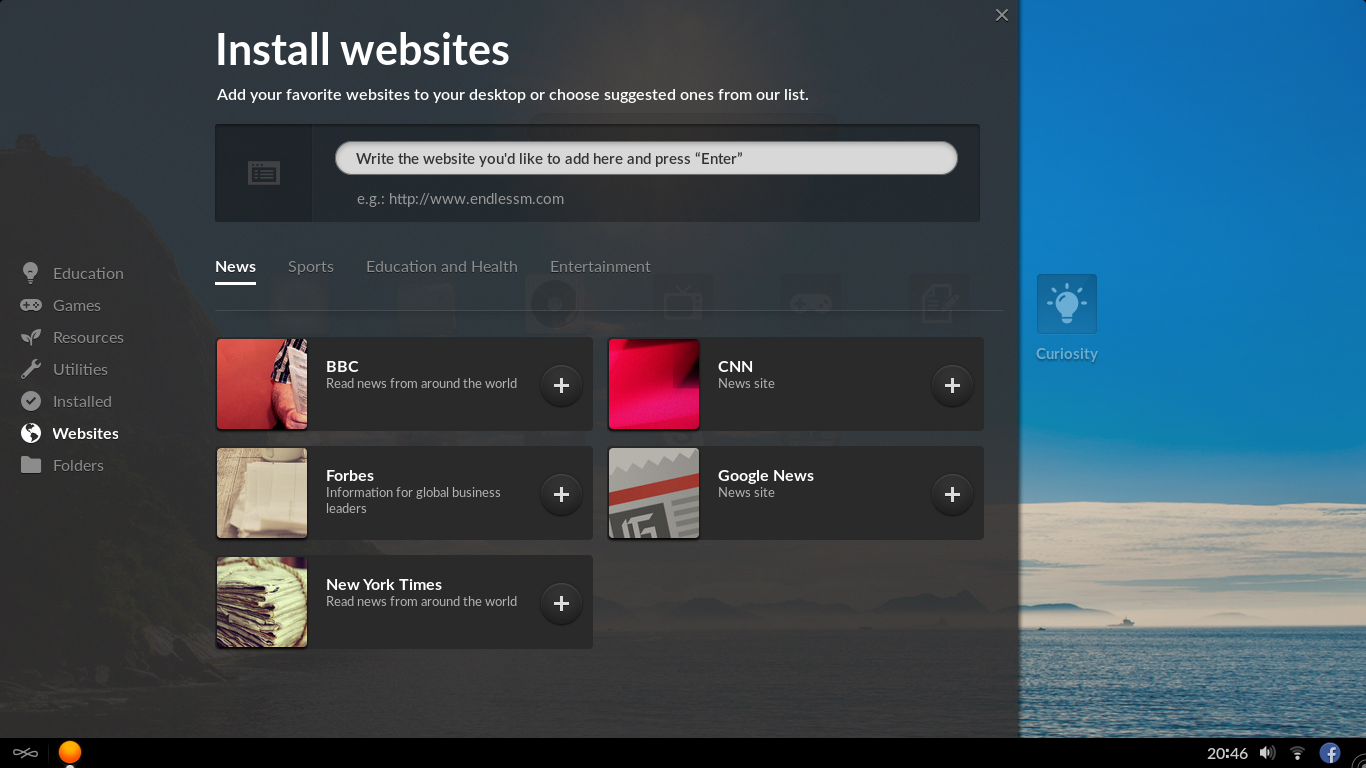Select the Websites category label

pyautogui.click(x=85, y=433)
